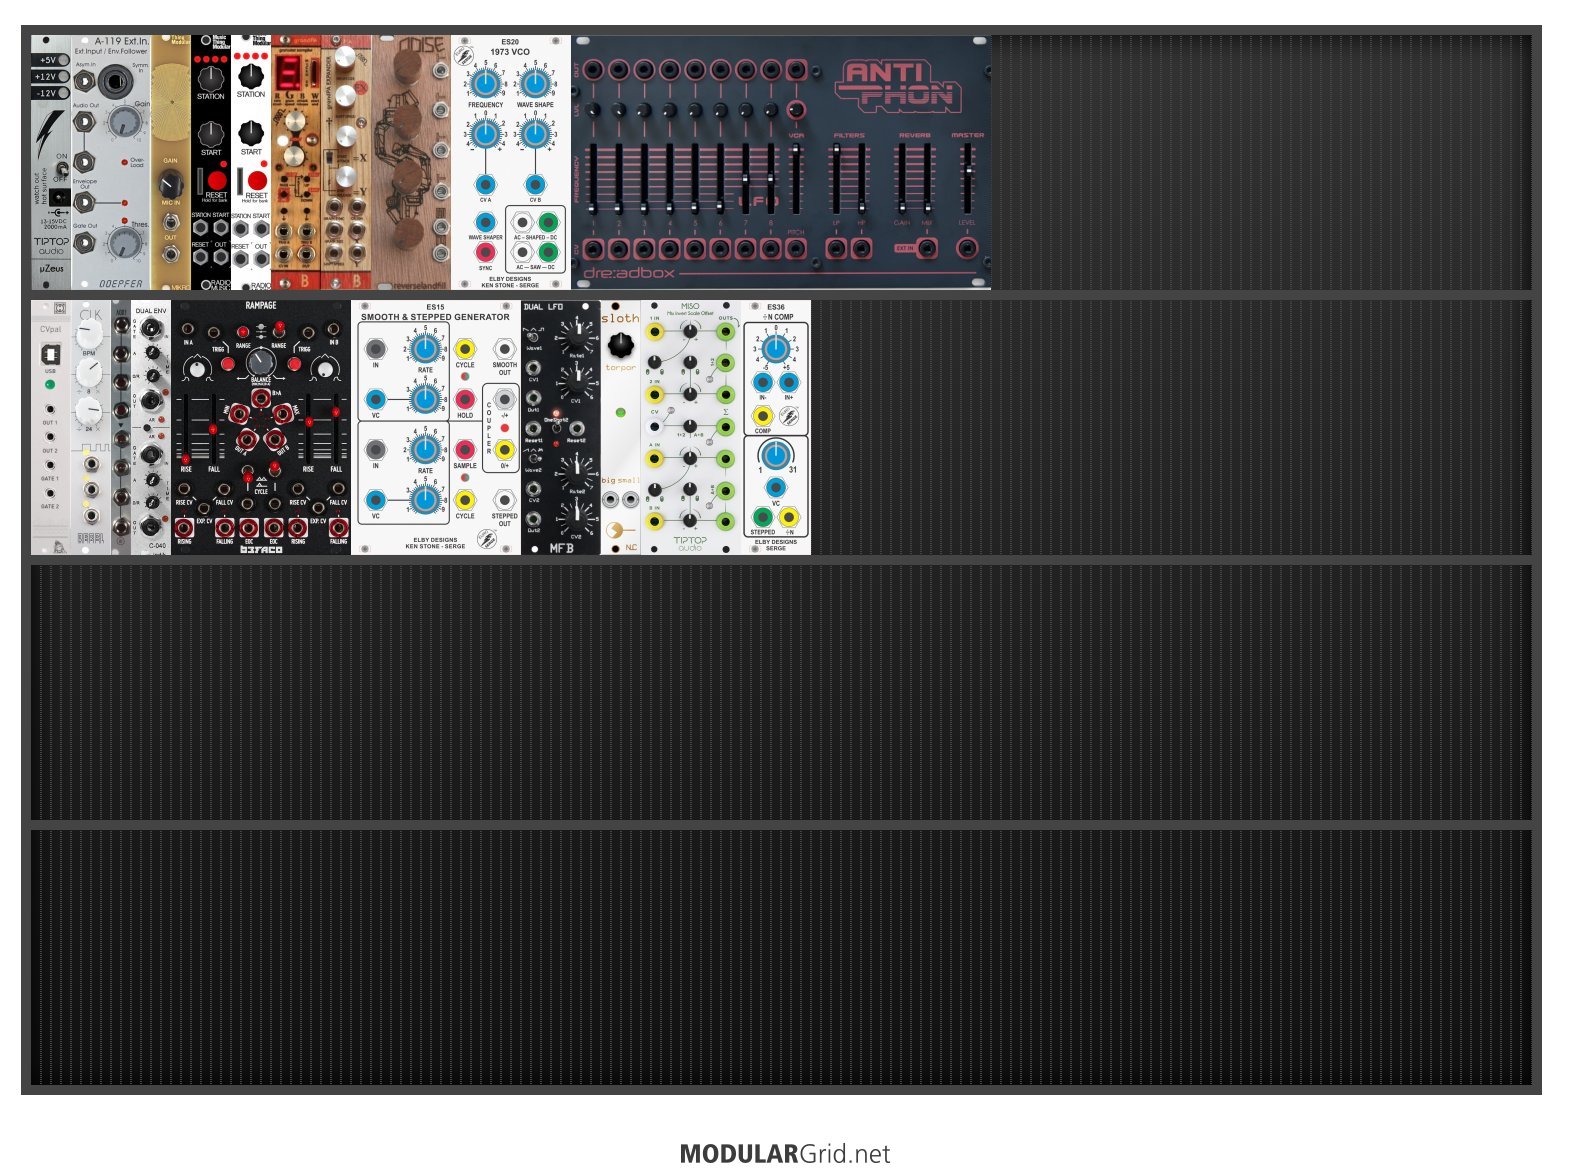The image size is (1572, 1175).
Task: Click the A-119 Thres. knob
Action: 124,243
